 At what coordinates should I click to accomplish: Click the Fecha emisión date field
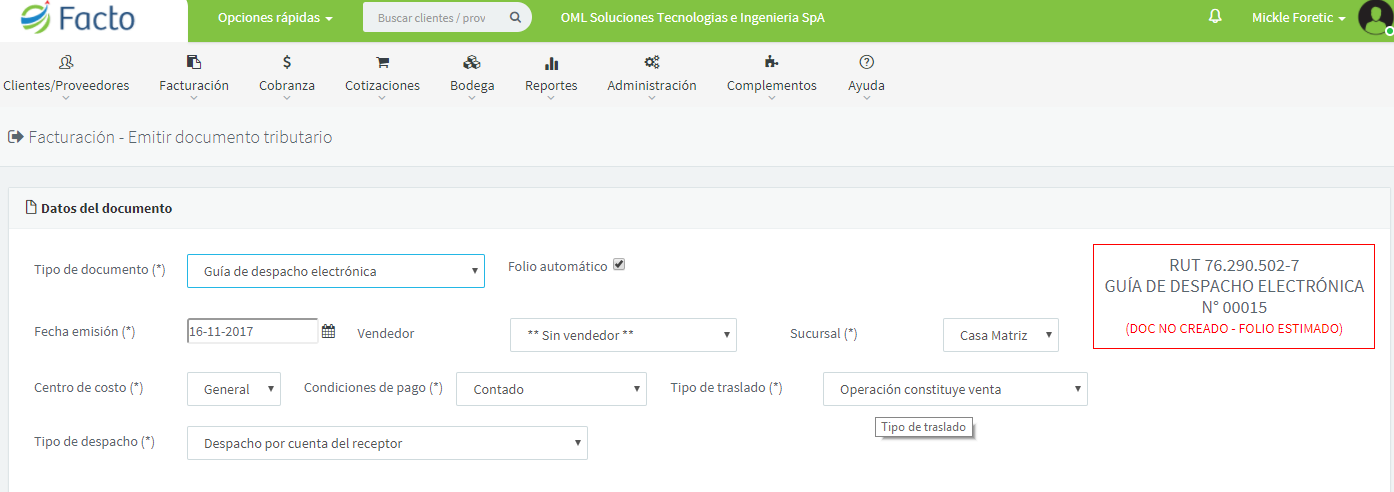tap(253, 331)
